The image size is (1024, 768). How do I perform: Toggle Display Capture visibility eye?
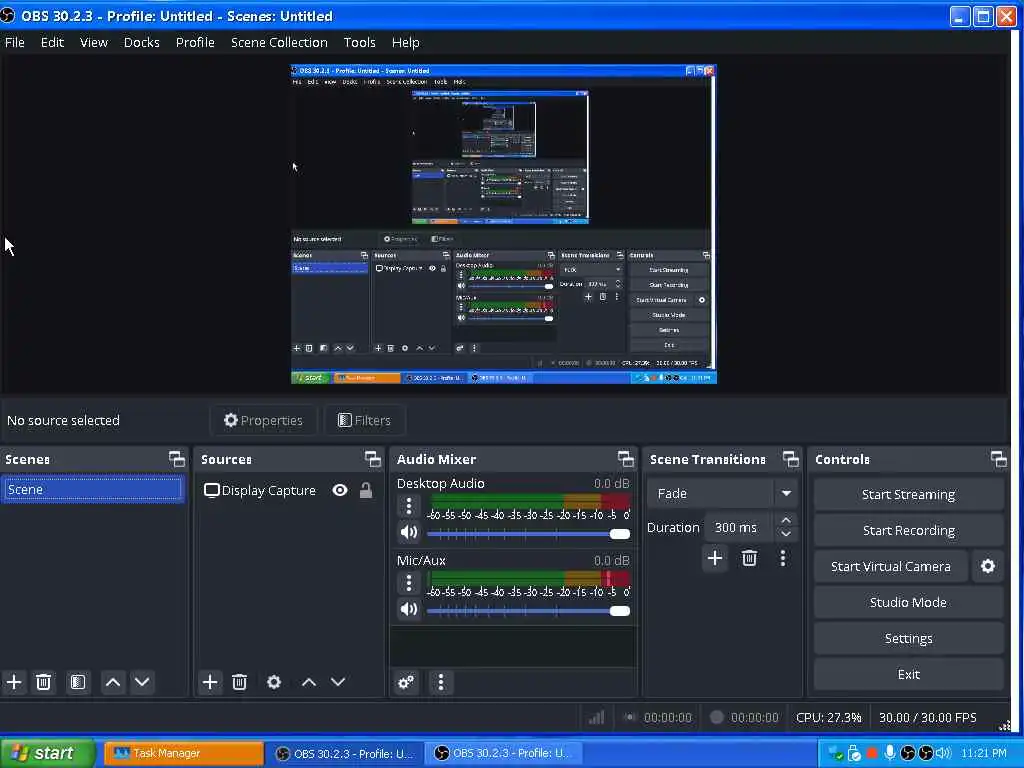pos(340,490)
